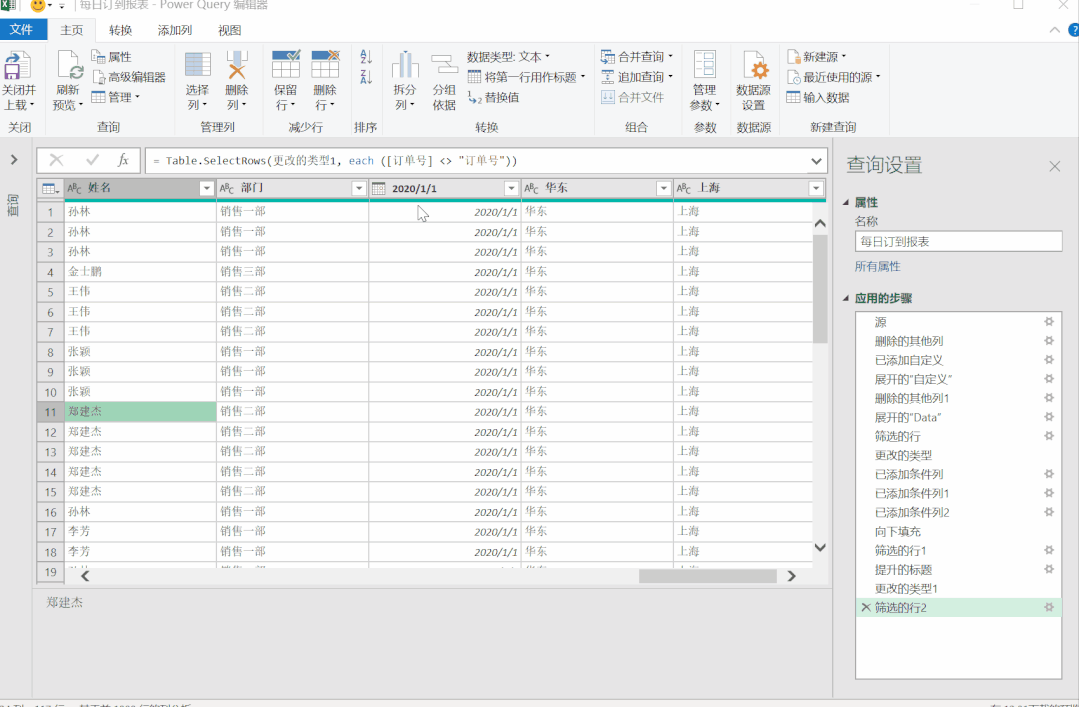Click the fx formula icon
Viewport: 1079px width, 707px height.
pos(123,160)
